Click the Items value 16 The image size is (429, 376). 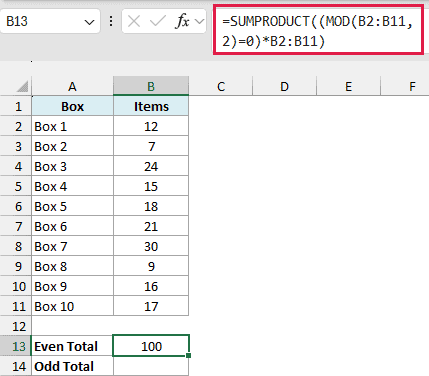tap(151, 287)
